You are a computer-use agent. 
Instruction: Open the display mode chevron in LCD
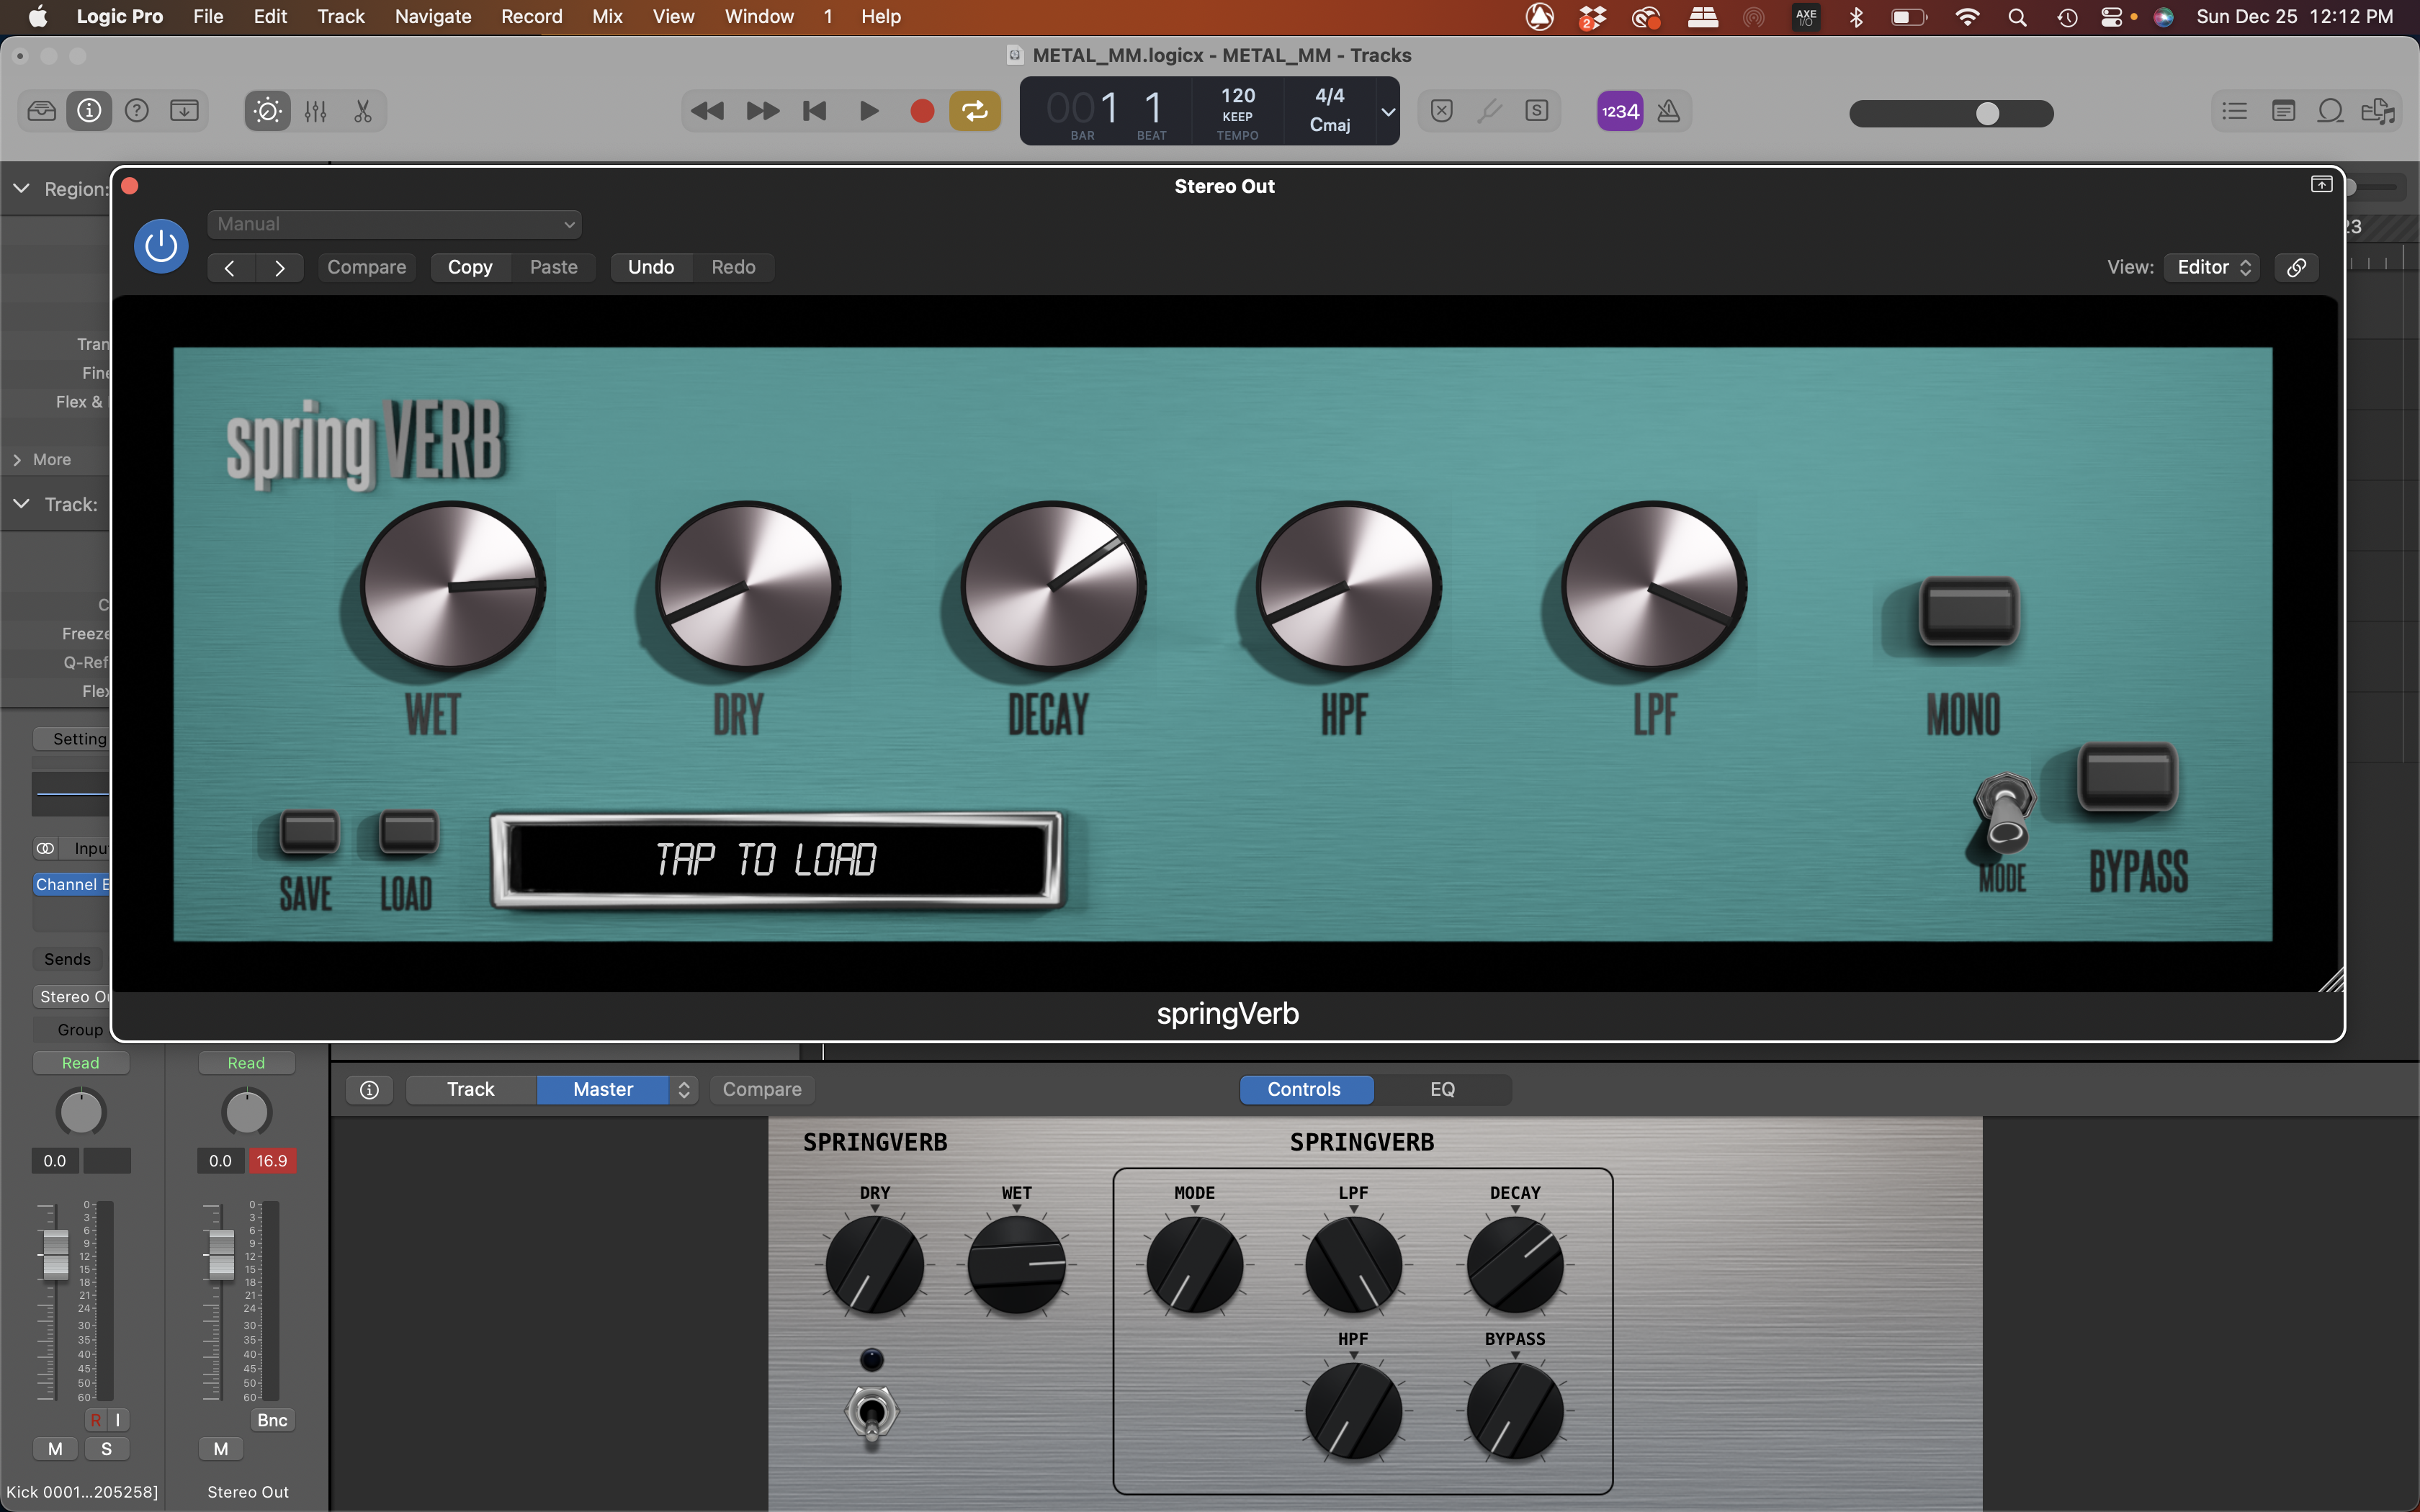[1388, 111]
